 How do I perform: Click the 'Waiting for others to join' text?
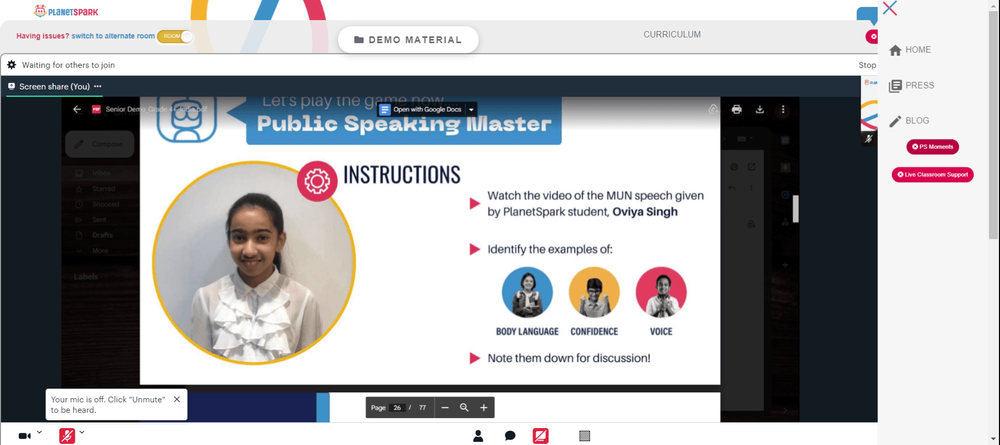(68, 65)
